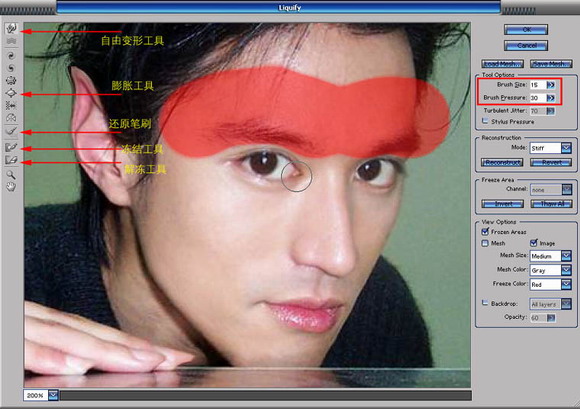The width and height of the screenshot is (580, 409).
Task: Select the Twirl Clockwise tool
Action: point(11,55)
